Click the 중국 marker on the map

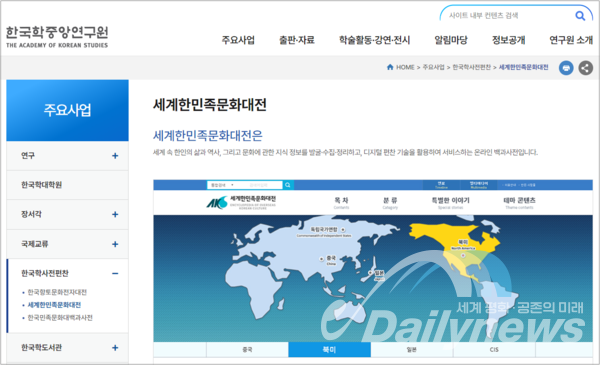click(322, 259)
